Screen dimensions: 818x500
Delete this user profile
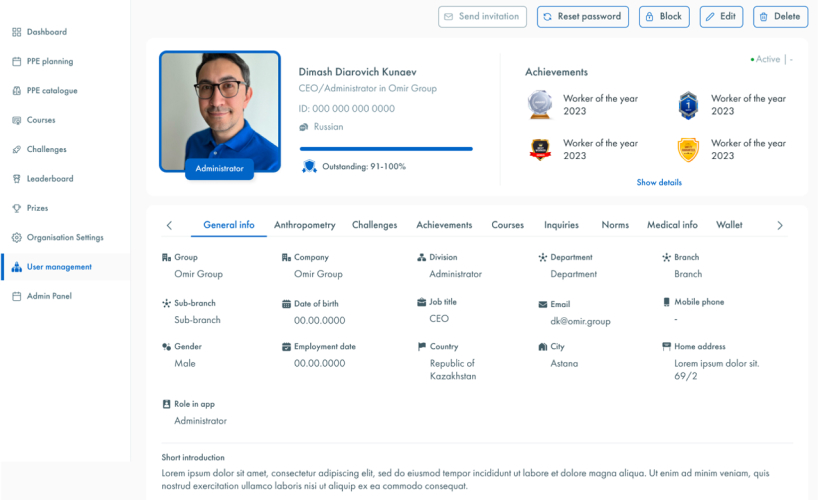(780, 17)
